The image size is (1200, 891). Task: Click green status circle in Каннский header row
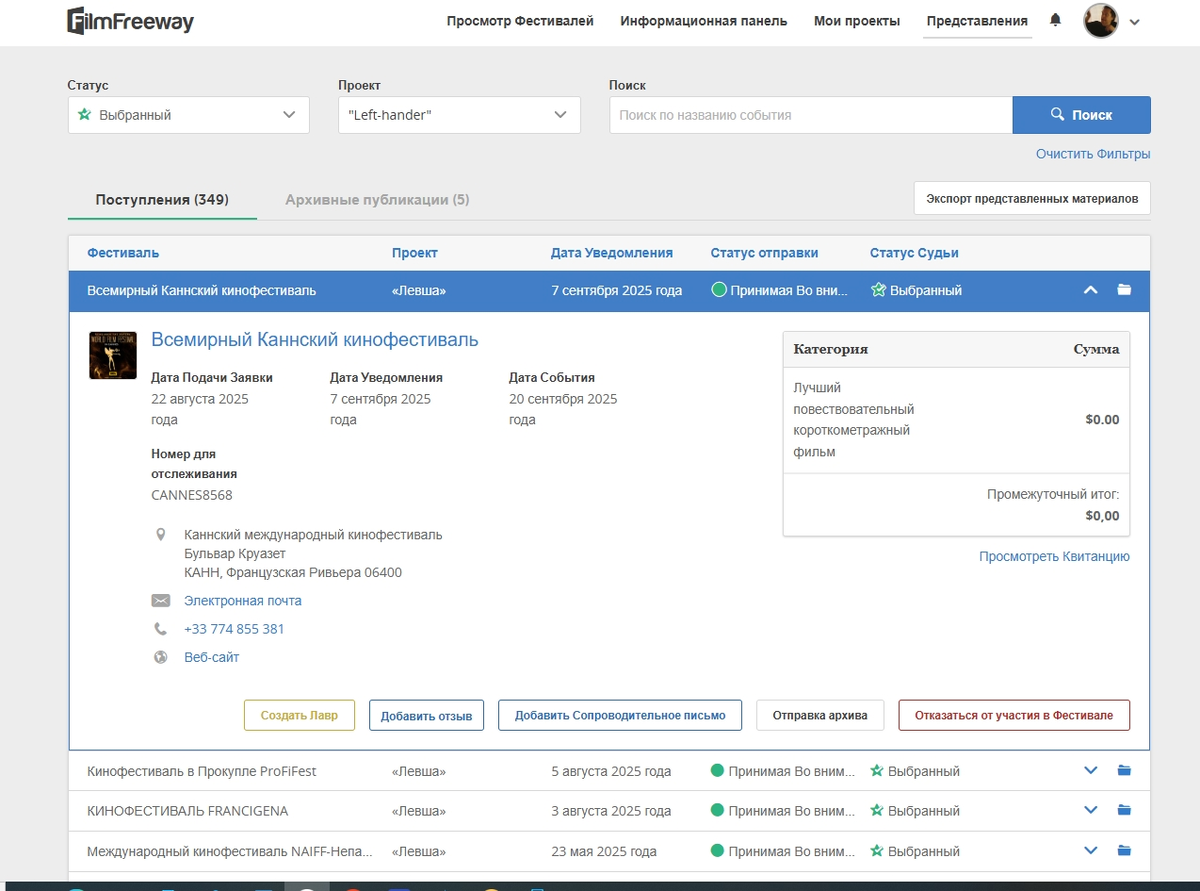click(x=718, y=290)
